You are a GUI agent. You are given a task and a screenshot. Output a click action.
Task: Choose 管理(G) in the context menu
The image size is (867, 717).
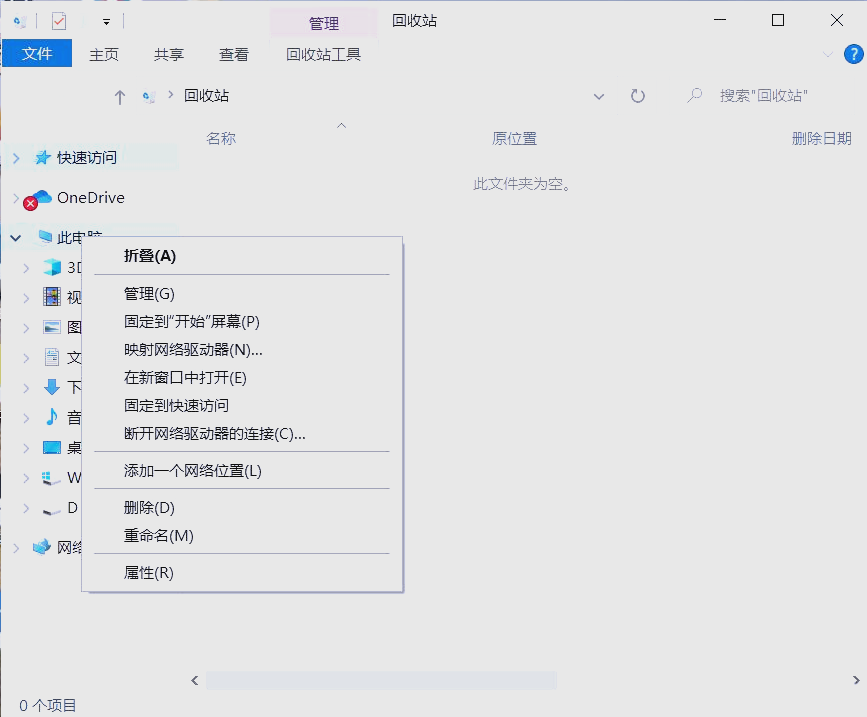242,294
